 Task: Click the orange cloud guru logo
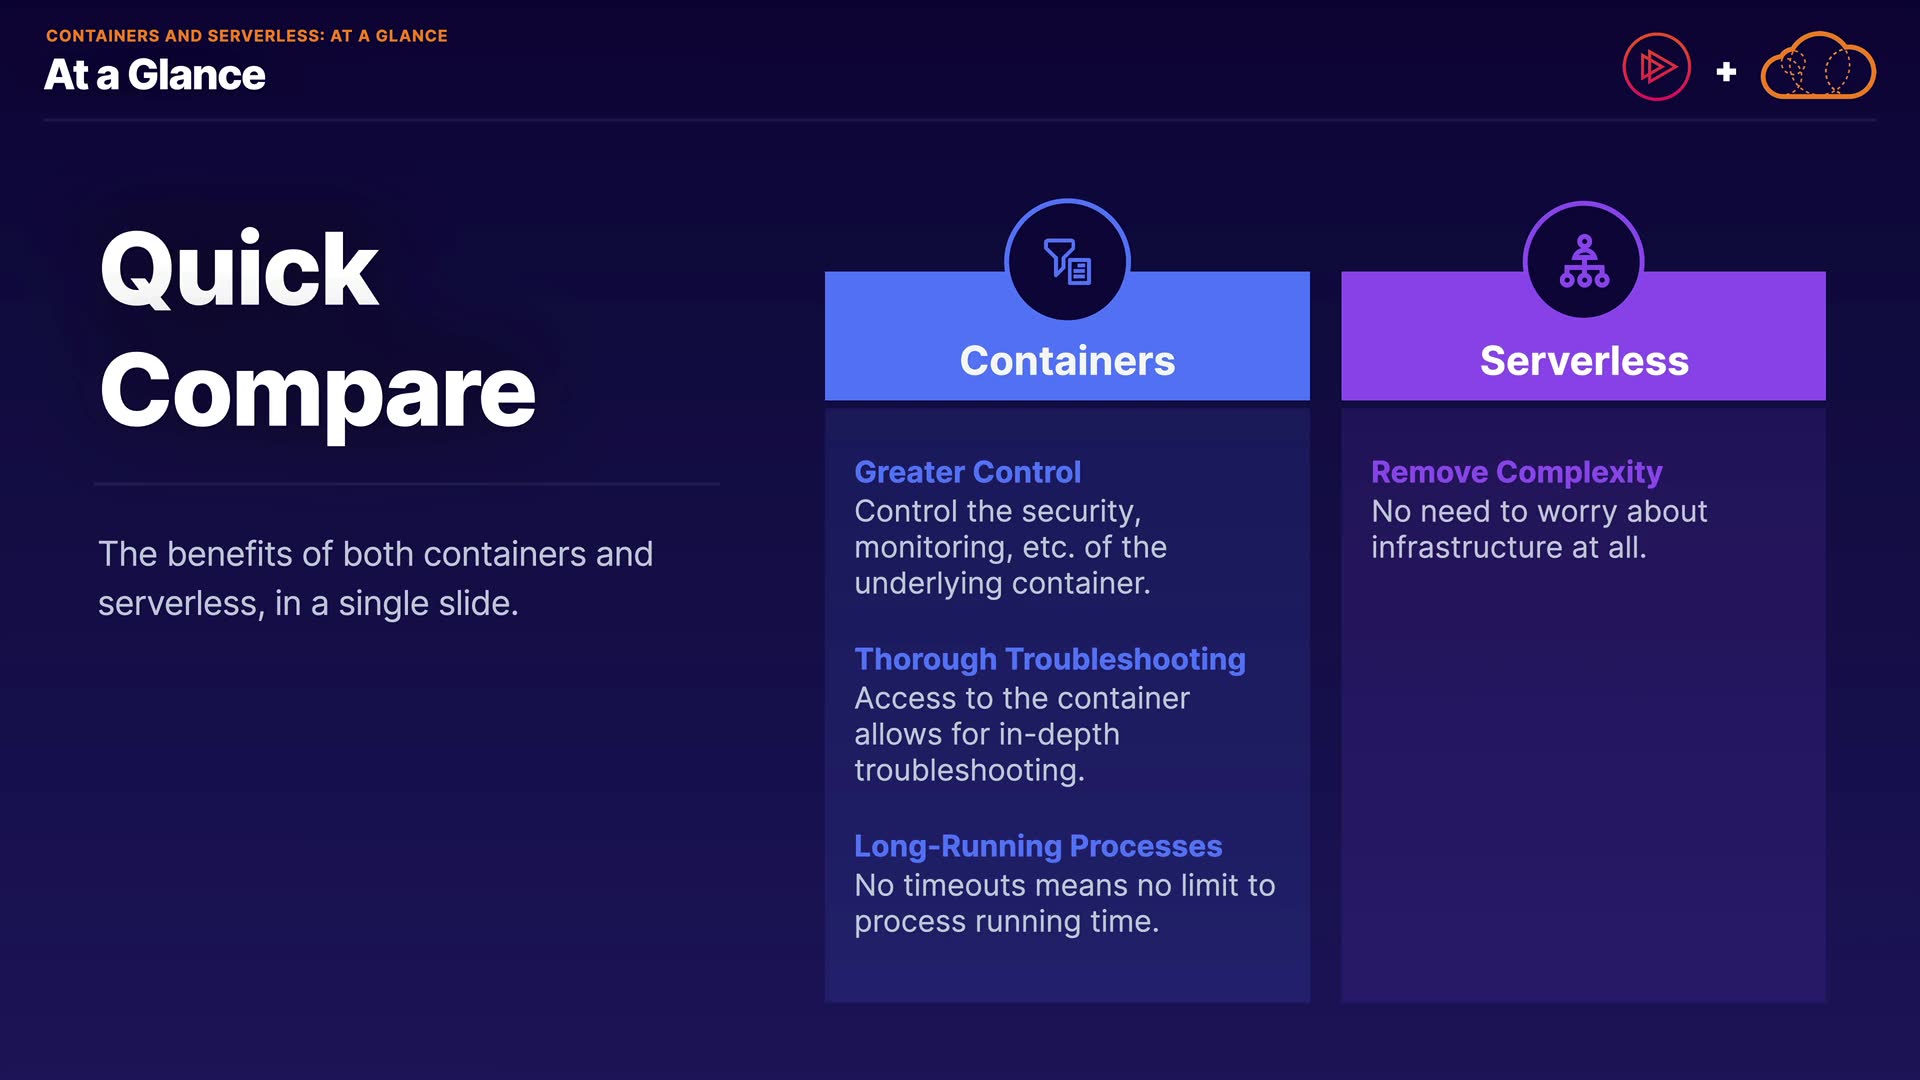coord(1817,68)
